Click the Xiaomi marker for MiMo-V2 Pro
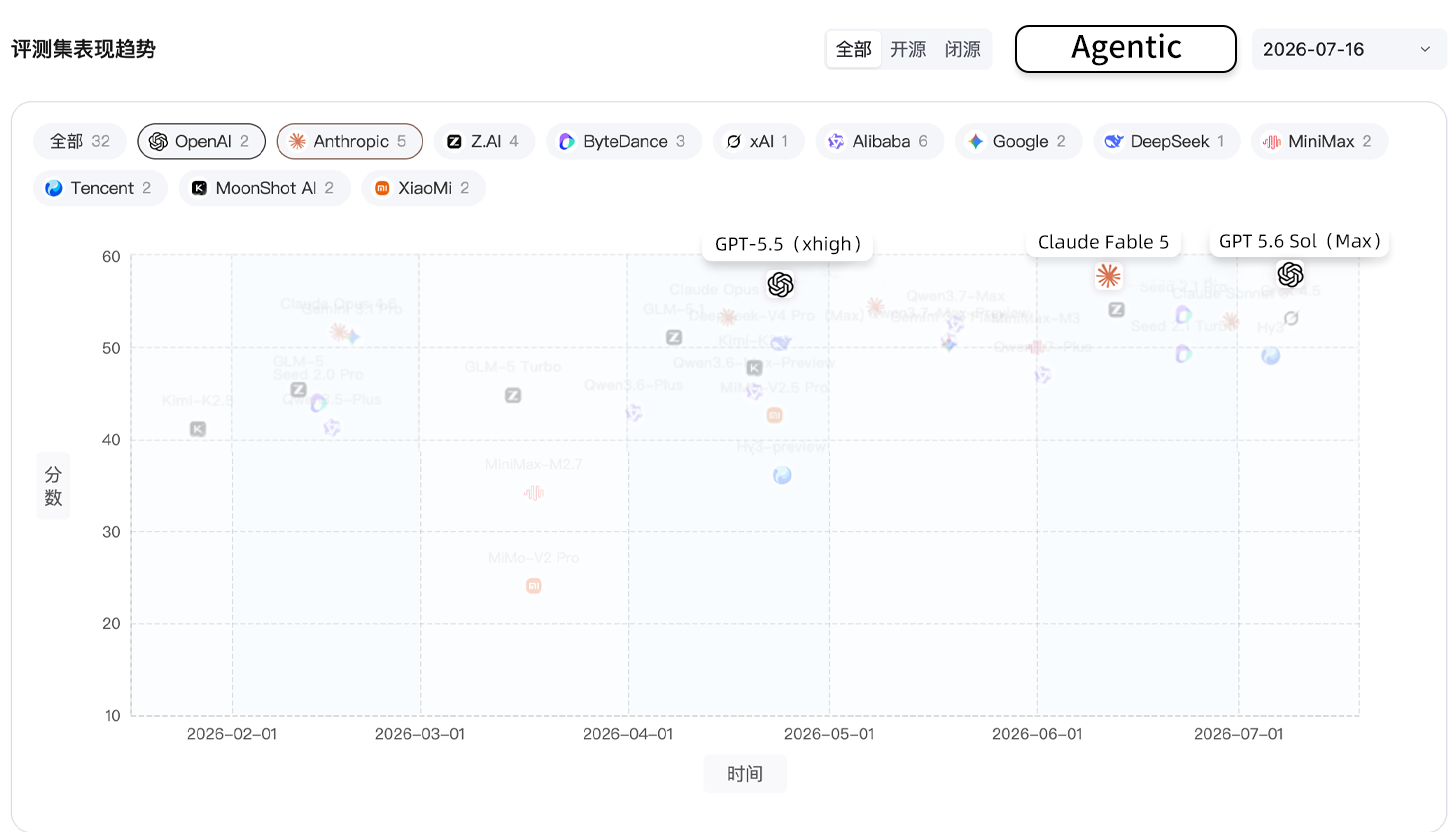The height and width of the screenshot is (832, 1448). point(534,585)
